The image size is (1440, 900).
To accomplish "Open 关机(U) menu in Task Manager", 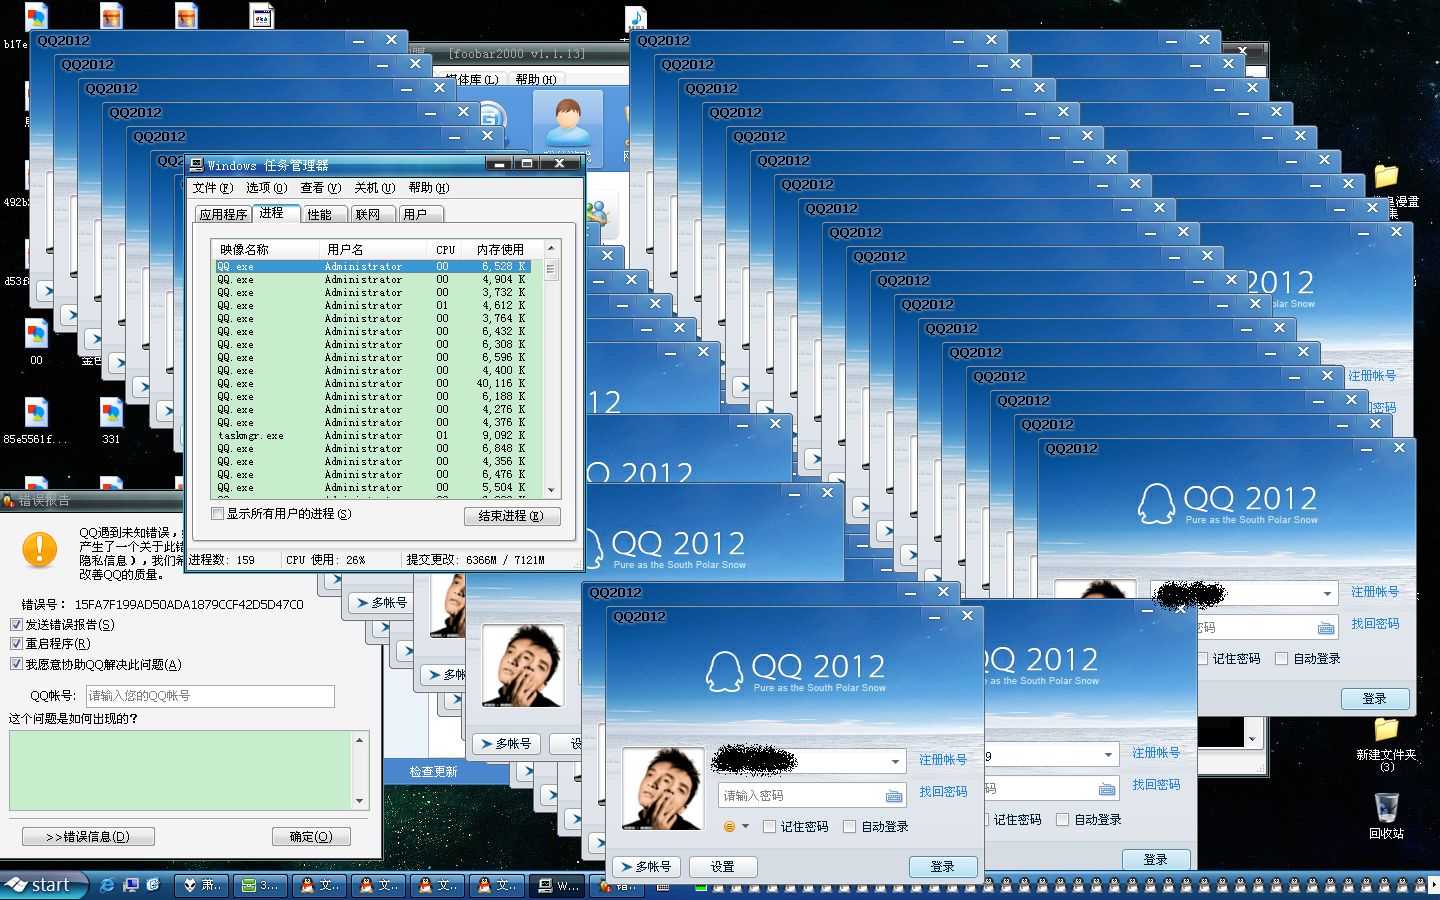I will [374, 188].
